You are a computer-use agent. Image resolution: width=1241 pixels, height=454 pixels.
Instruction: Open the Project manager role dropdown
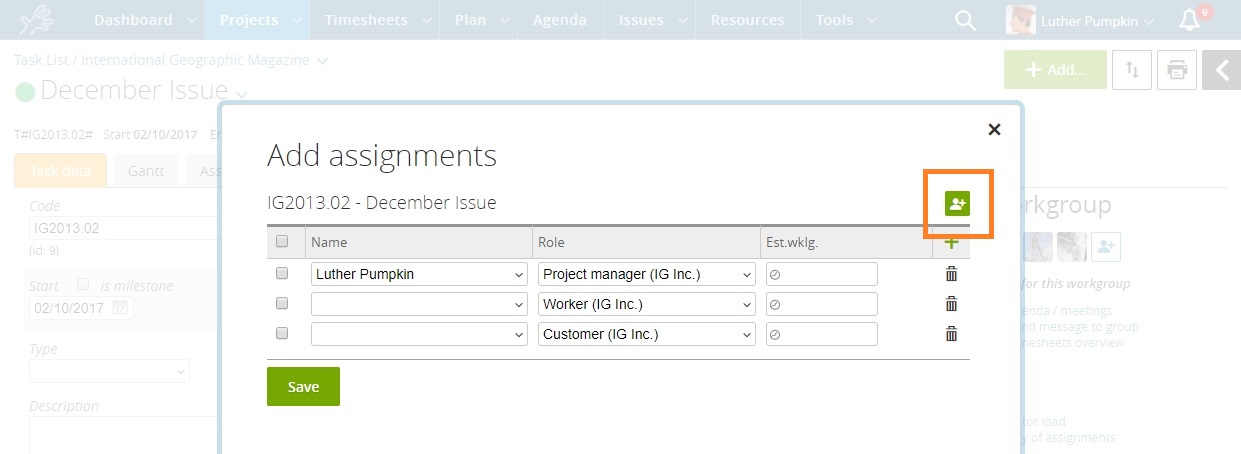[x=647, y=274]
